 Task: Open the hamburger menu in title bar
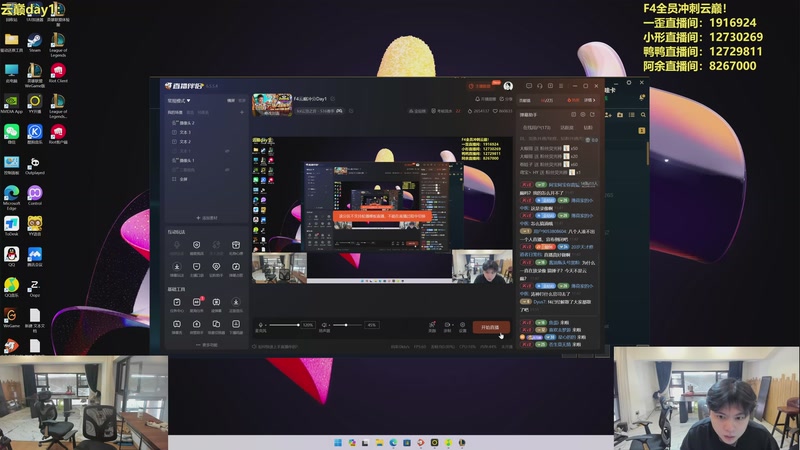click(x=561, y=86)
